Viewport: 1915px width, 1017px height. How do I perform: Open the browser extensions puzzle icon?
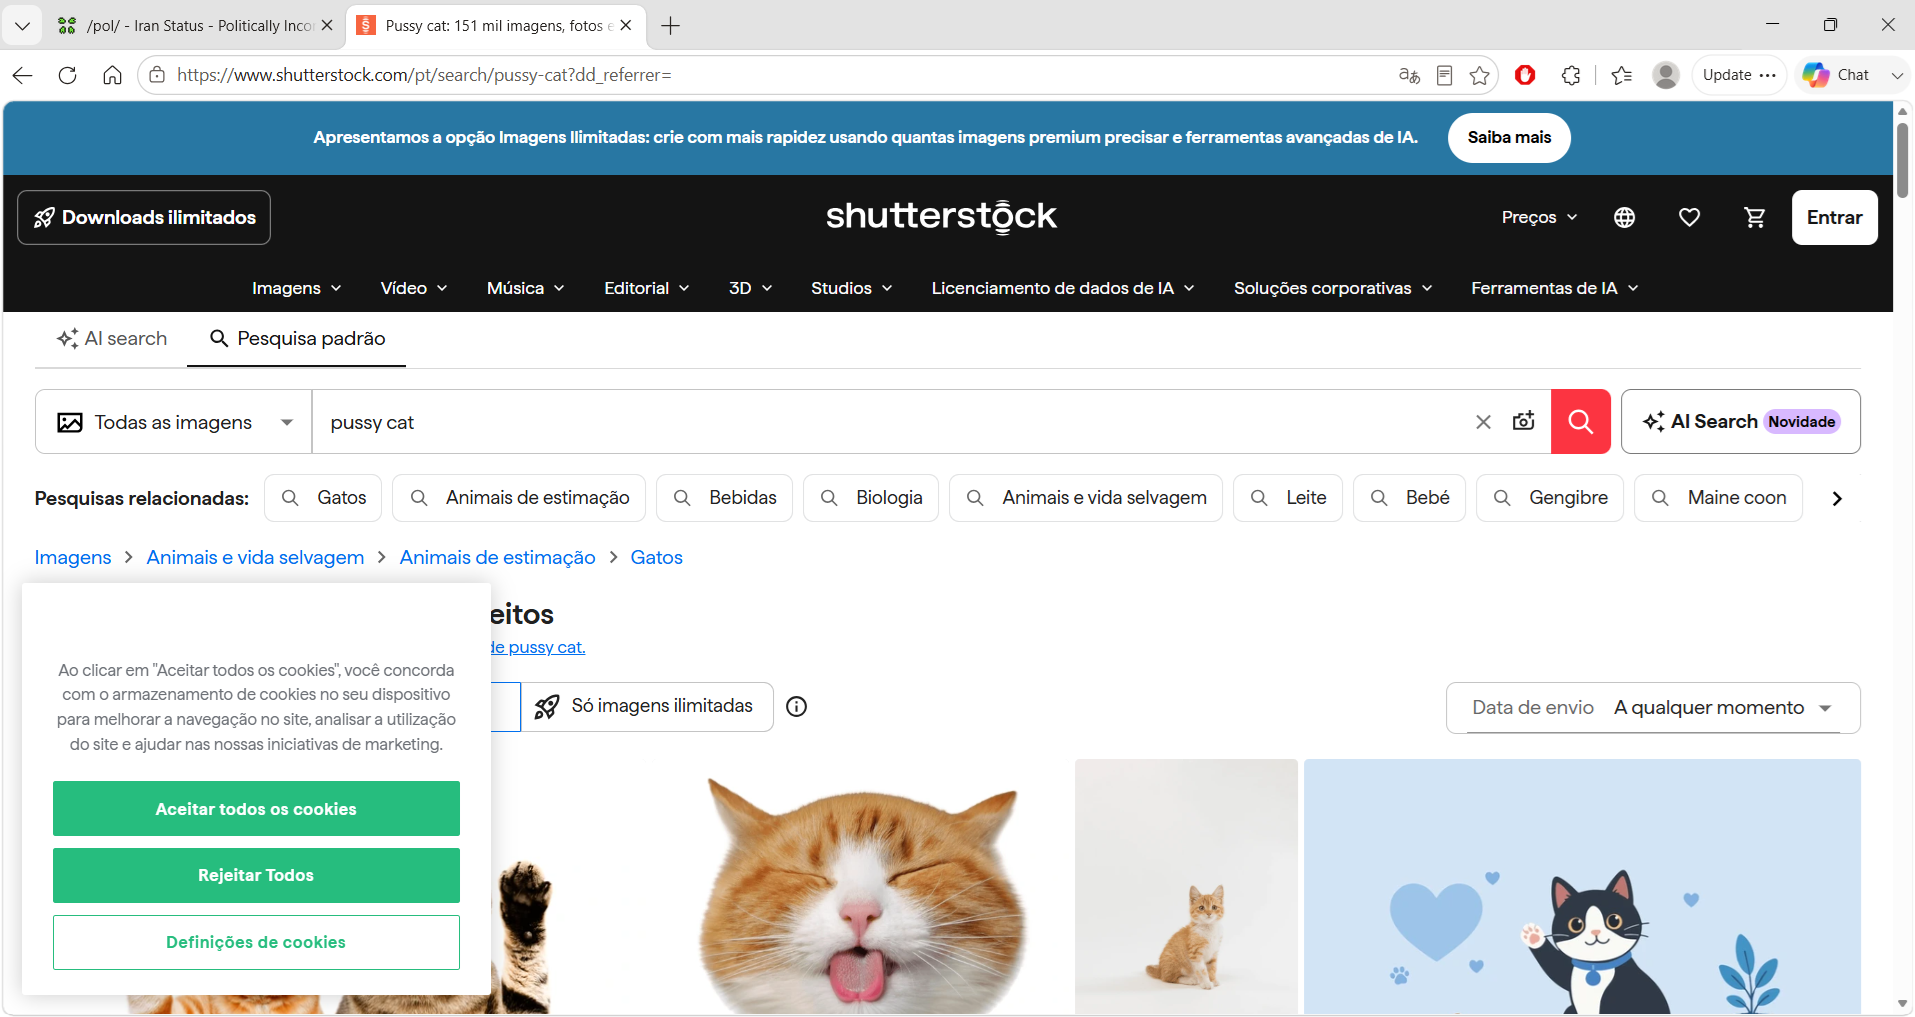pyautogui.click(x=1571, y=75)
